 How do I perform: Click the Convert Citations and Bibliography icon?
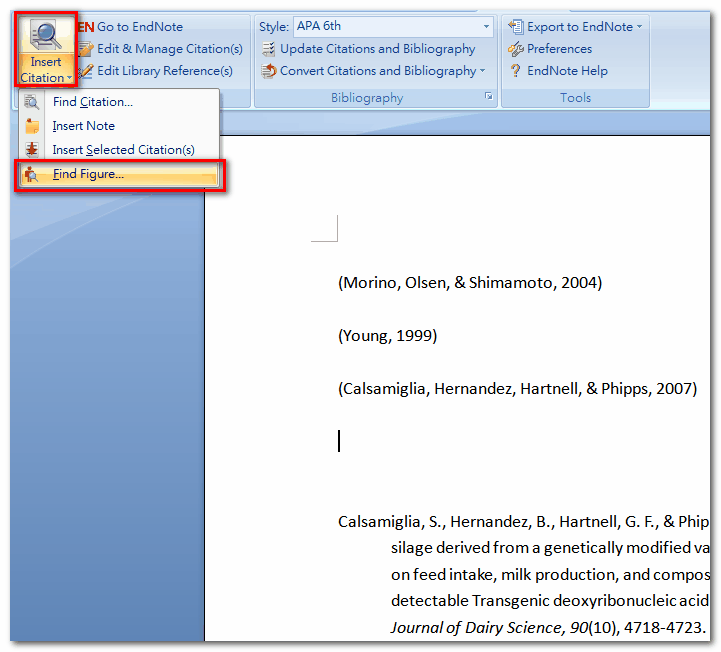pyautogui.click(x=269, y=71)
